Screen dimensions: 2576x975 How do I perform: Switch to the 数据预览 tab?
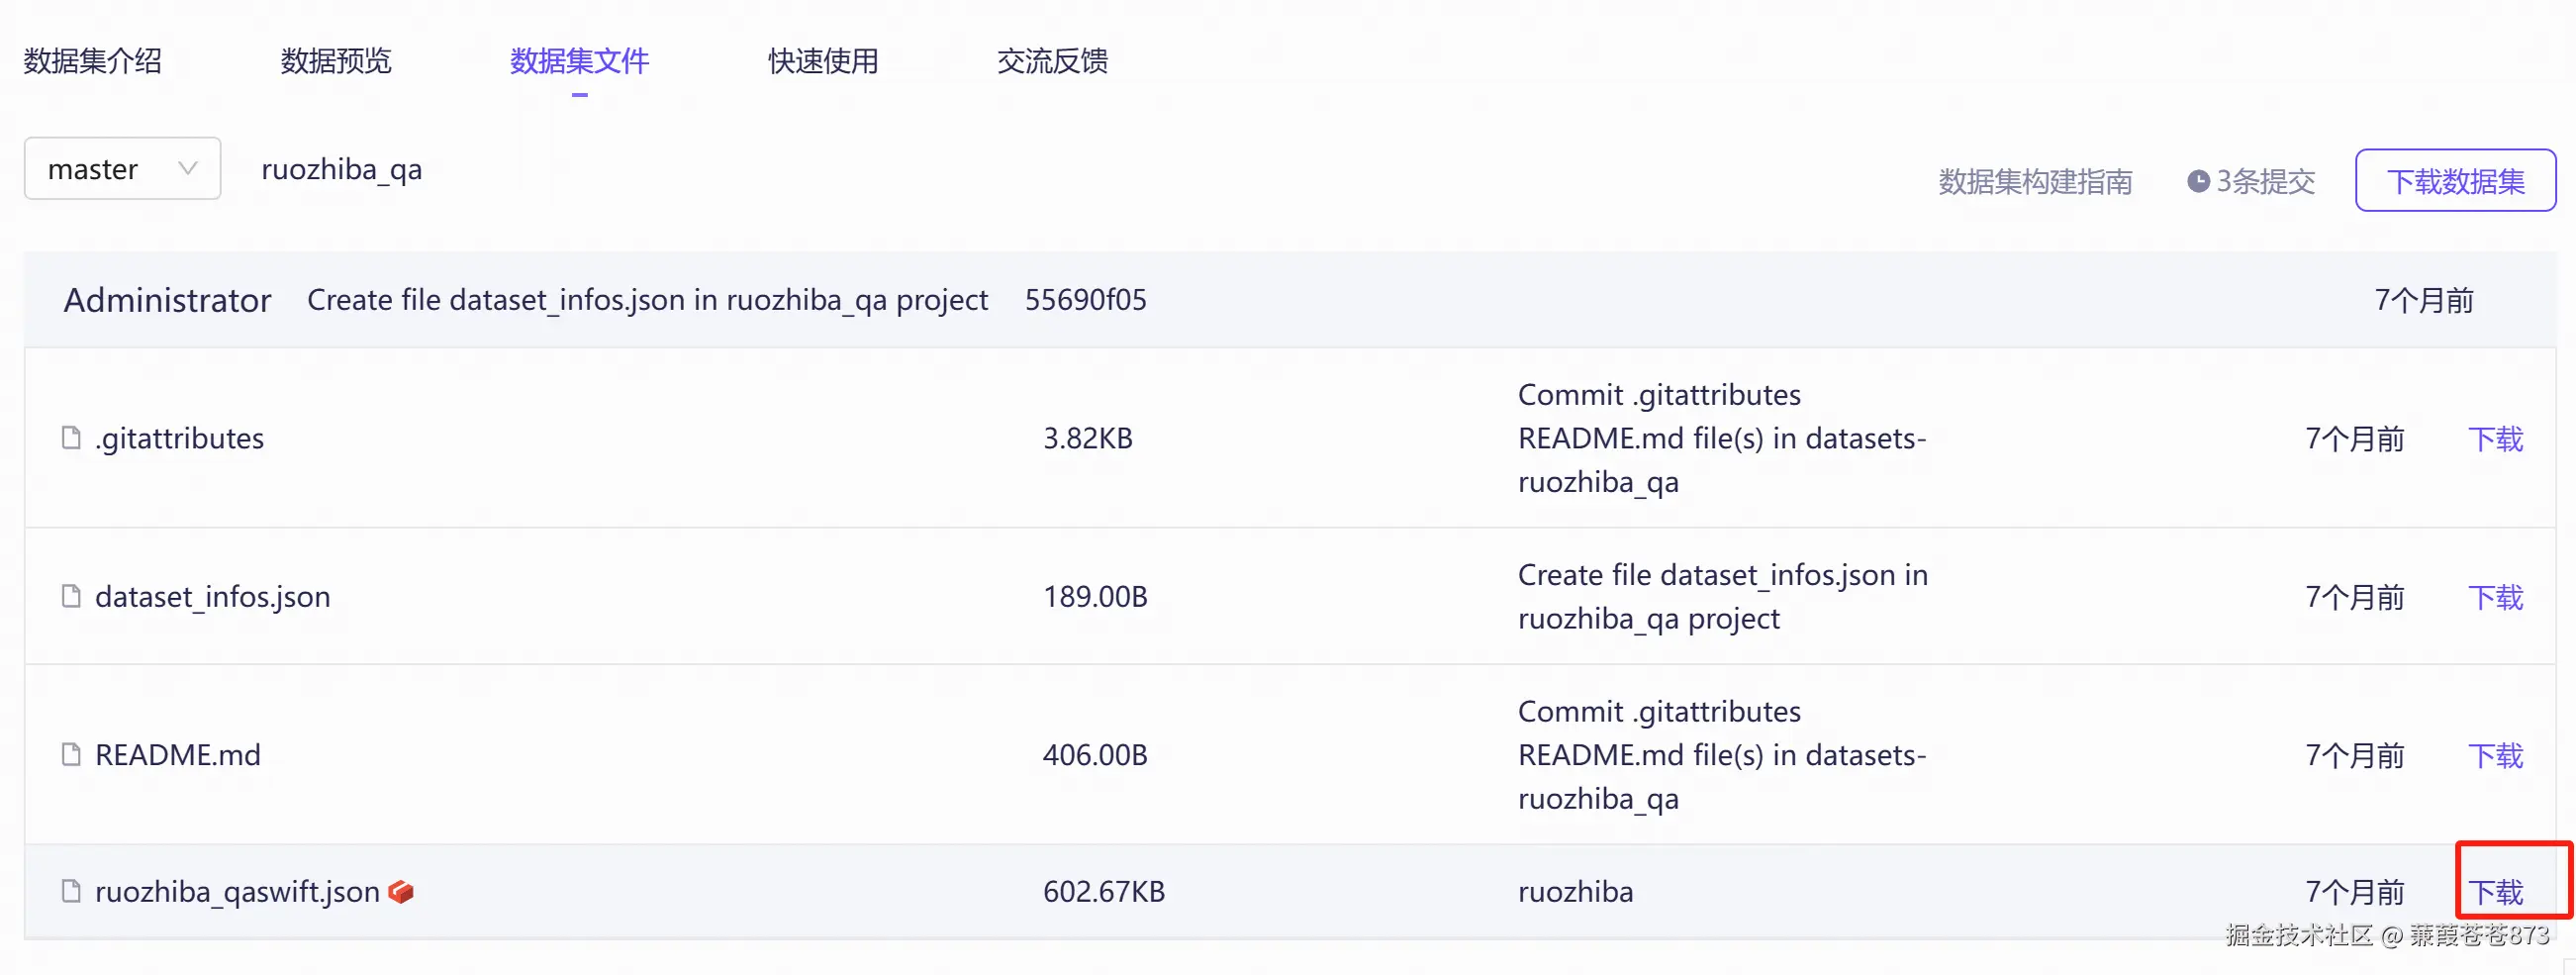(336, 61)
